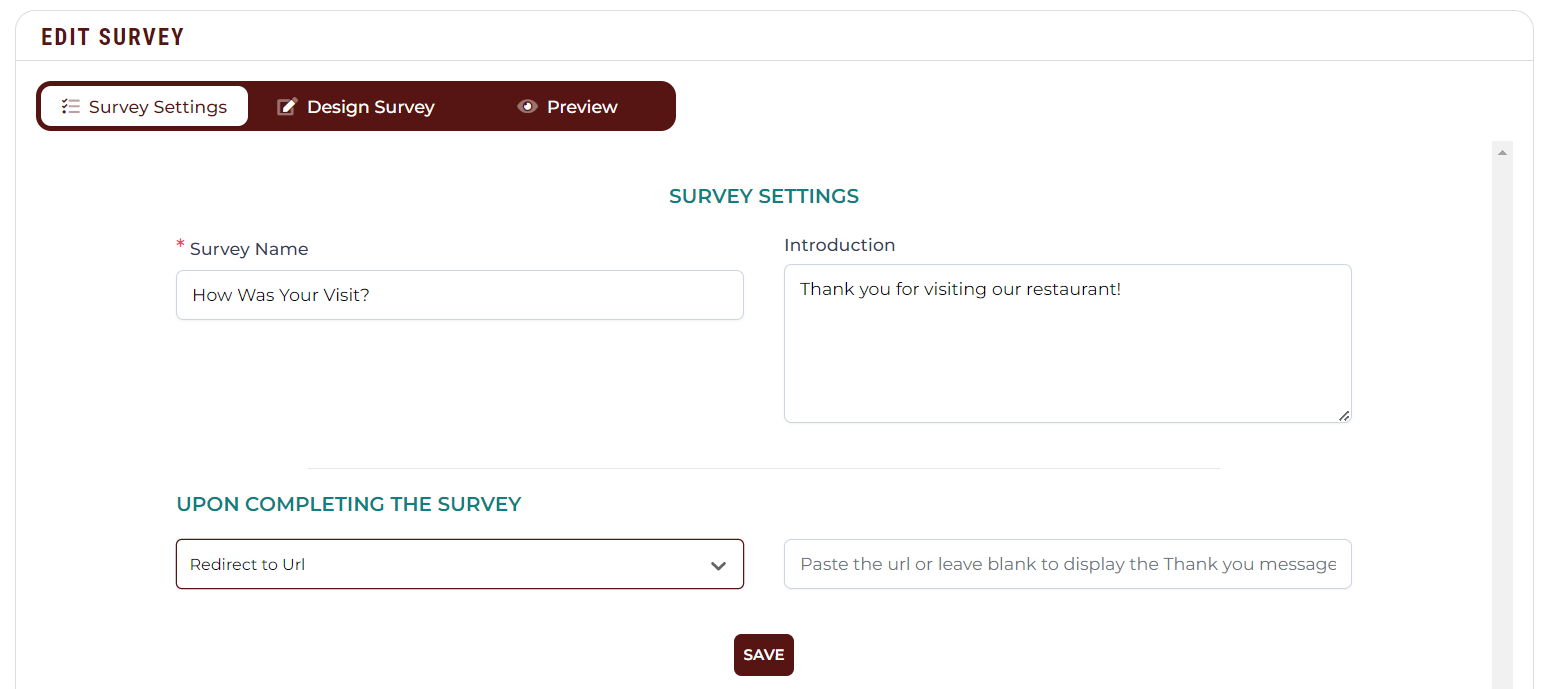This screenshot has width=1552, height=689.
Task: Click the Introduction textarea resize handle
Action: 1344,415
